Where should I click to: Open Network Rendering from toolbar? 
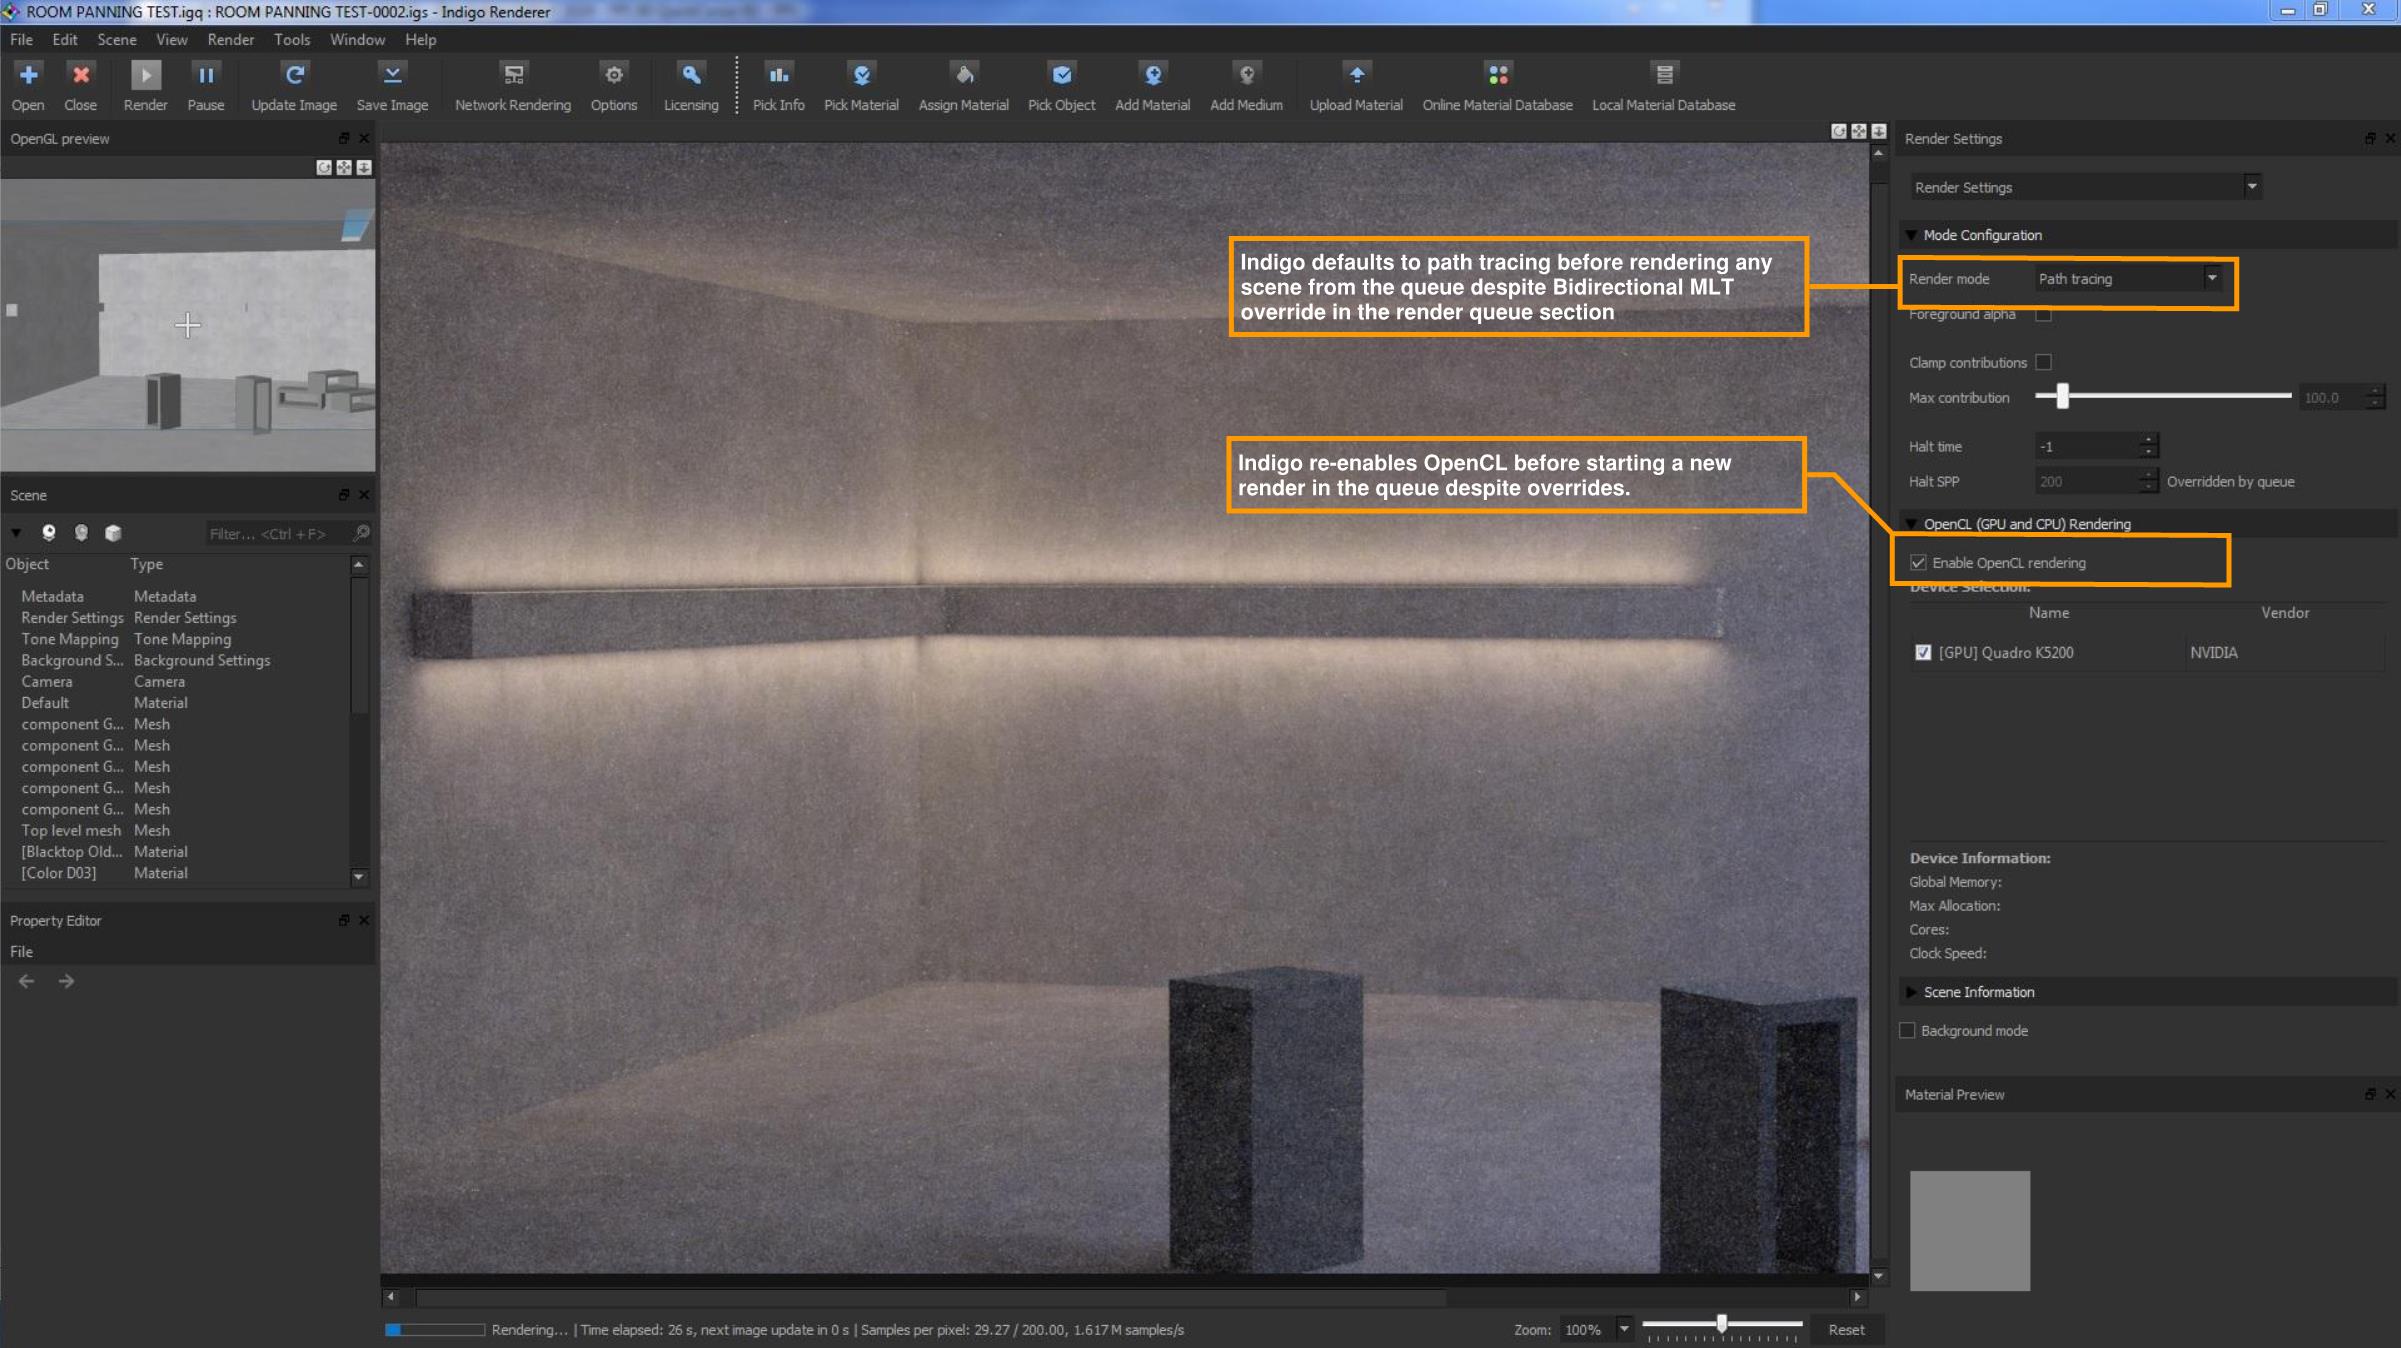pyautogui.click(x=512, y=76)
